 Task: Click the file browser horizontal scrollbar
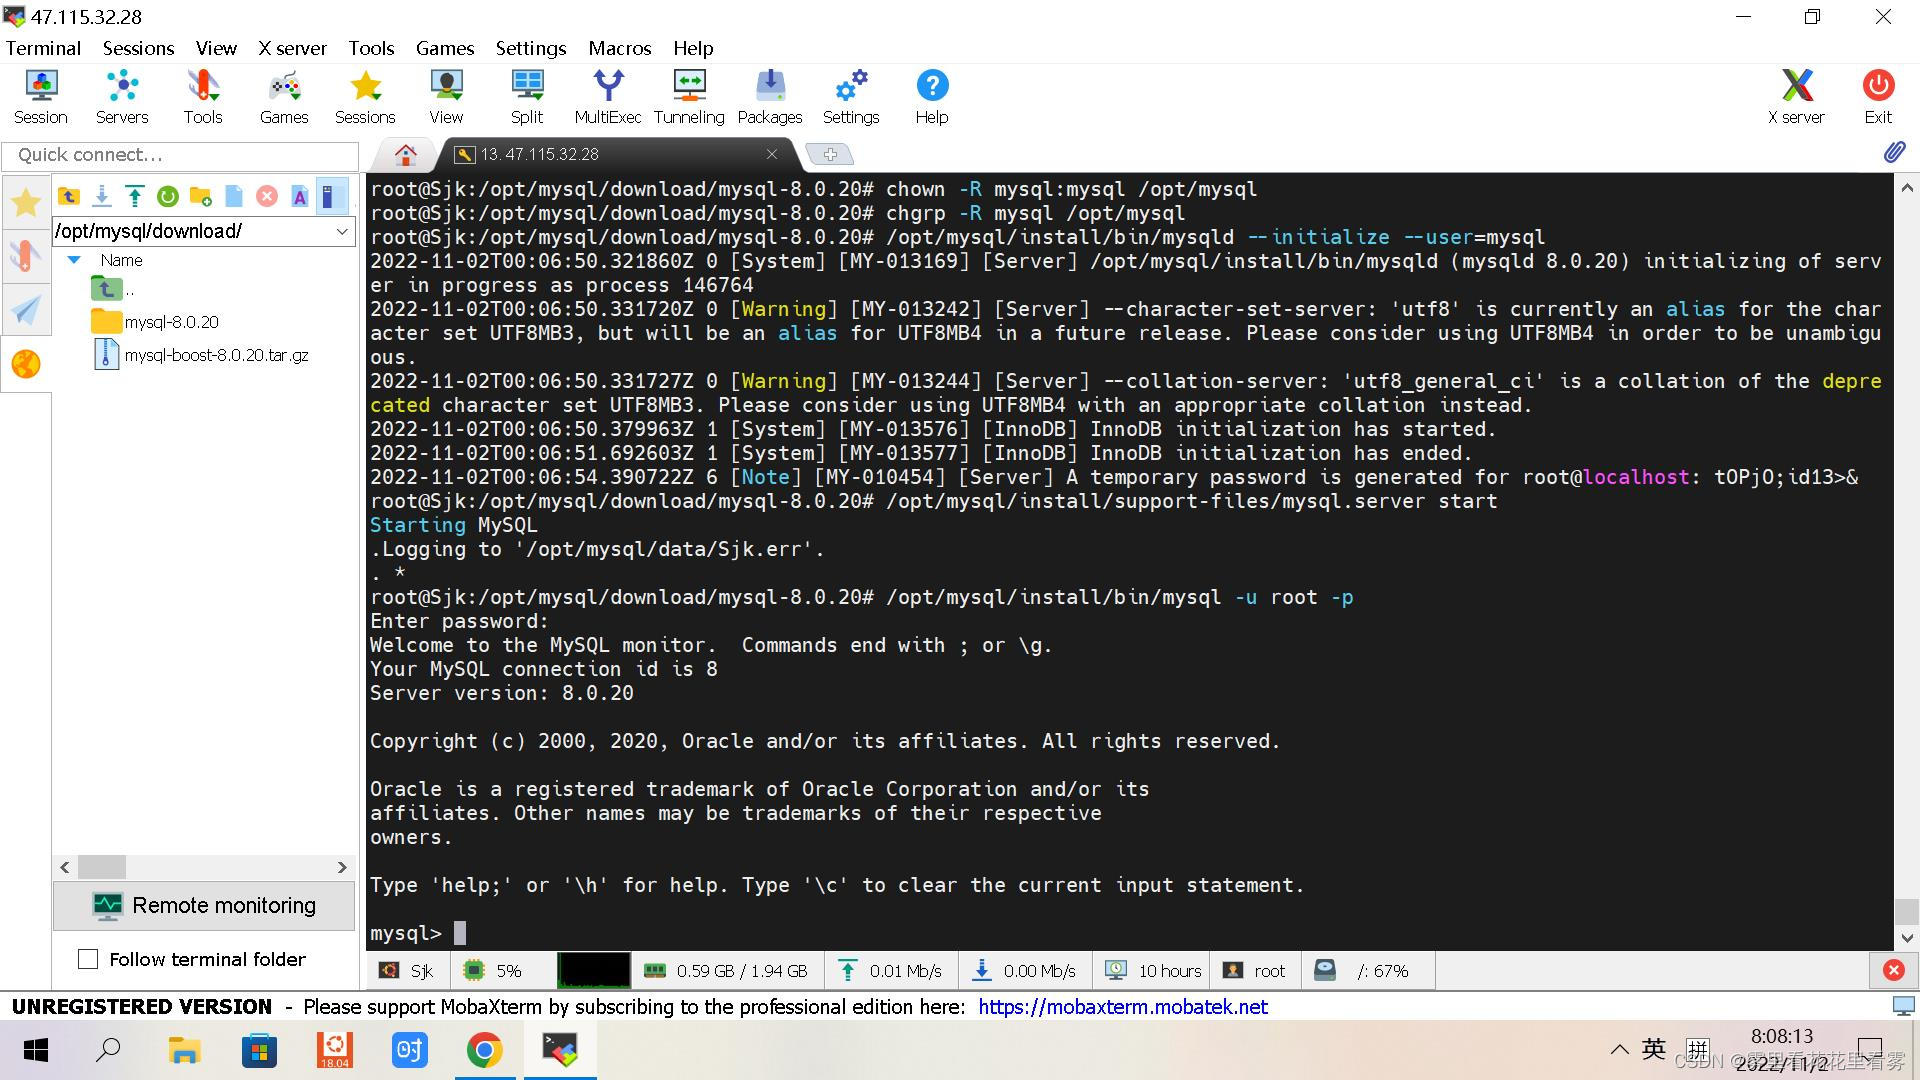pyautogui.click(x=204, y=867)
